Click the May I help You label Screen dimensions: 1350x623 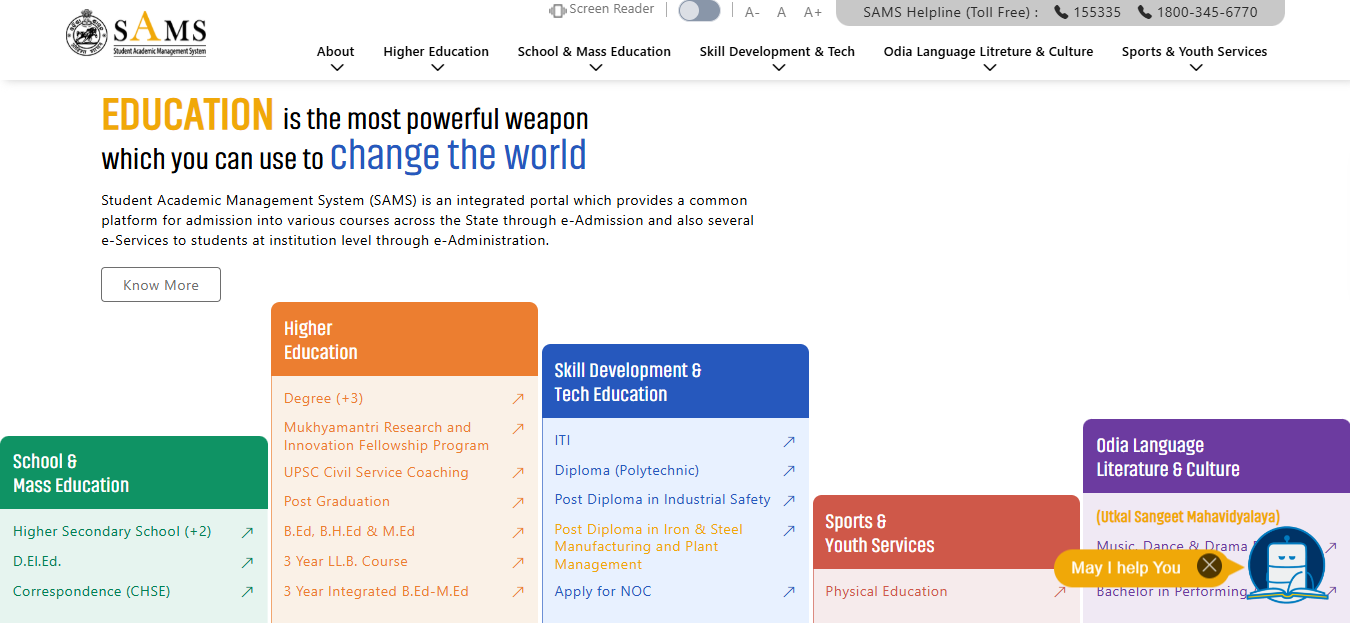pyautogui.click(x=1126, y=568)
